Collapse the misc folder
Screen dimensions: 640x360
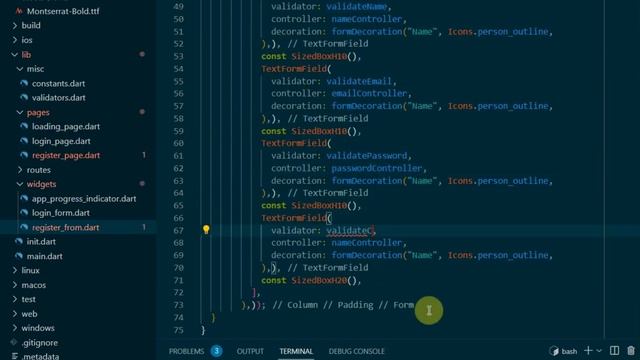(35, 69)
